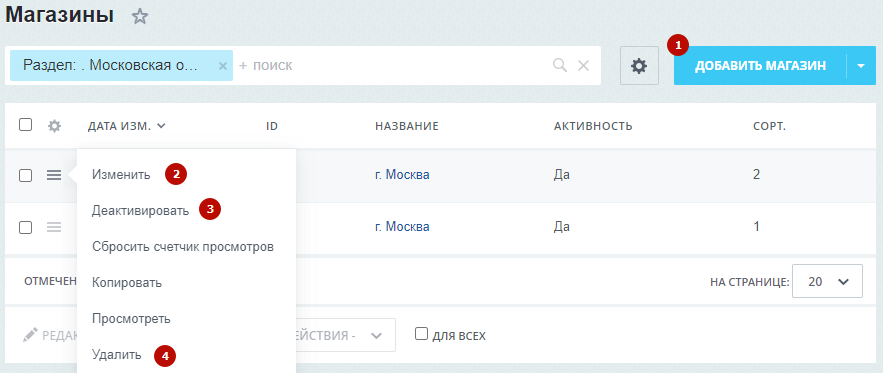Toggle the Для всех checkbox
The height and width of the screenshot is (373, 883).
(x=421, y=334)
